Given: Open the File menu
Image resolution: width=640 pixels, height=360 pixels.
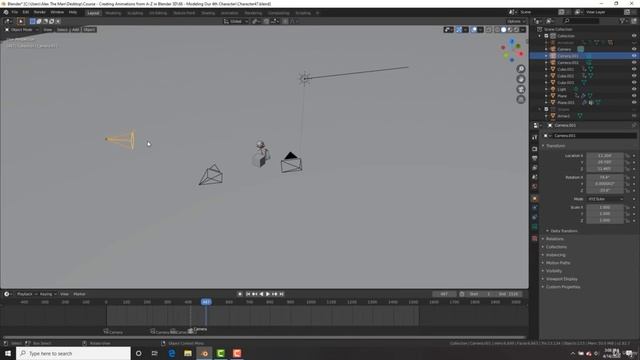Looking at the screenshot, I should click(15, 12).
